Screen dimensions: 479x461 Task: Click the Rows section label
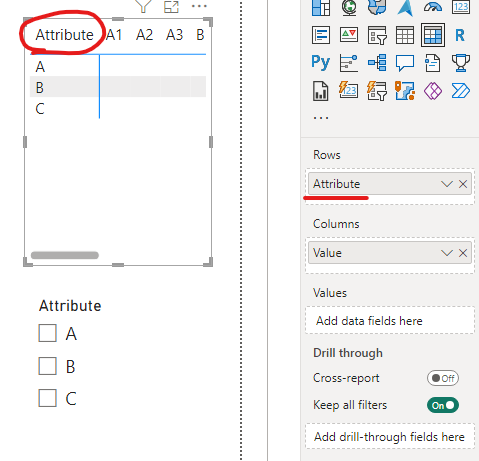pos(327,155)
